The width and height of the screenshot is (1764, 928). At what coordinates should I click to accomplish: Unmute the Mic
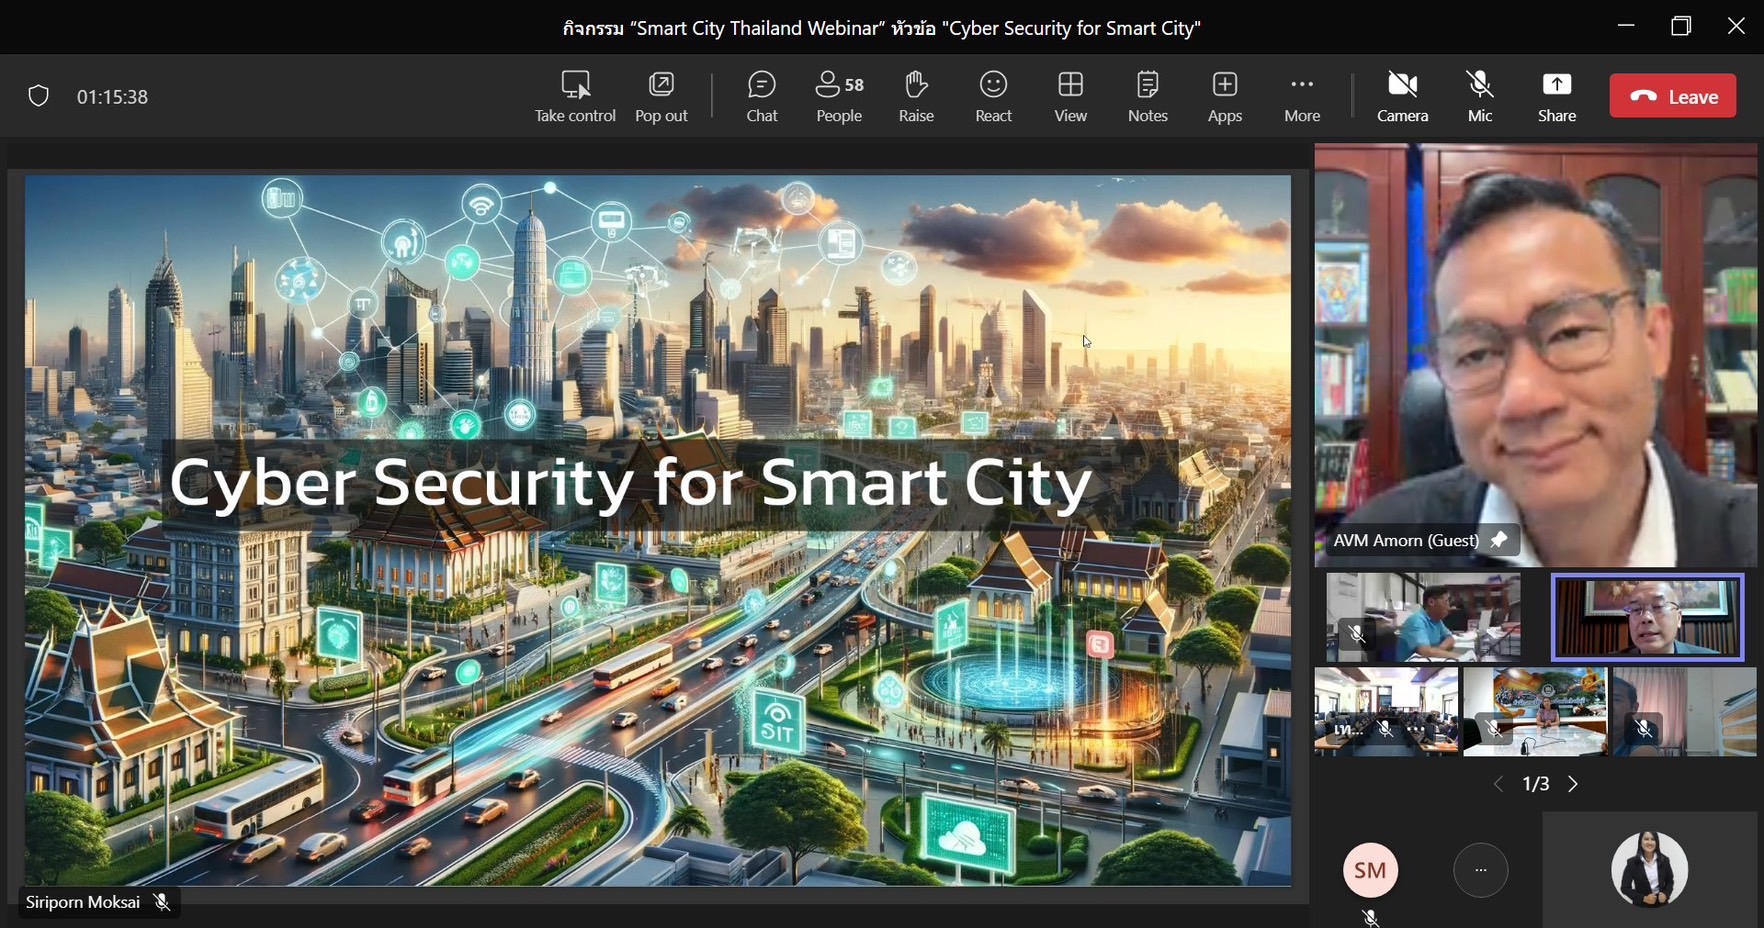point(1480,97)
